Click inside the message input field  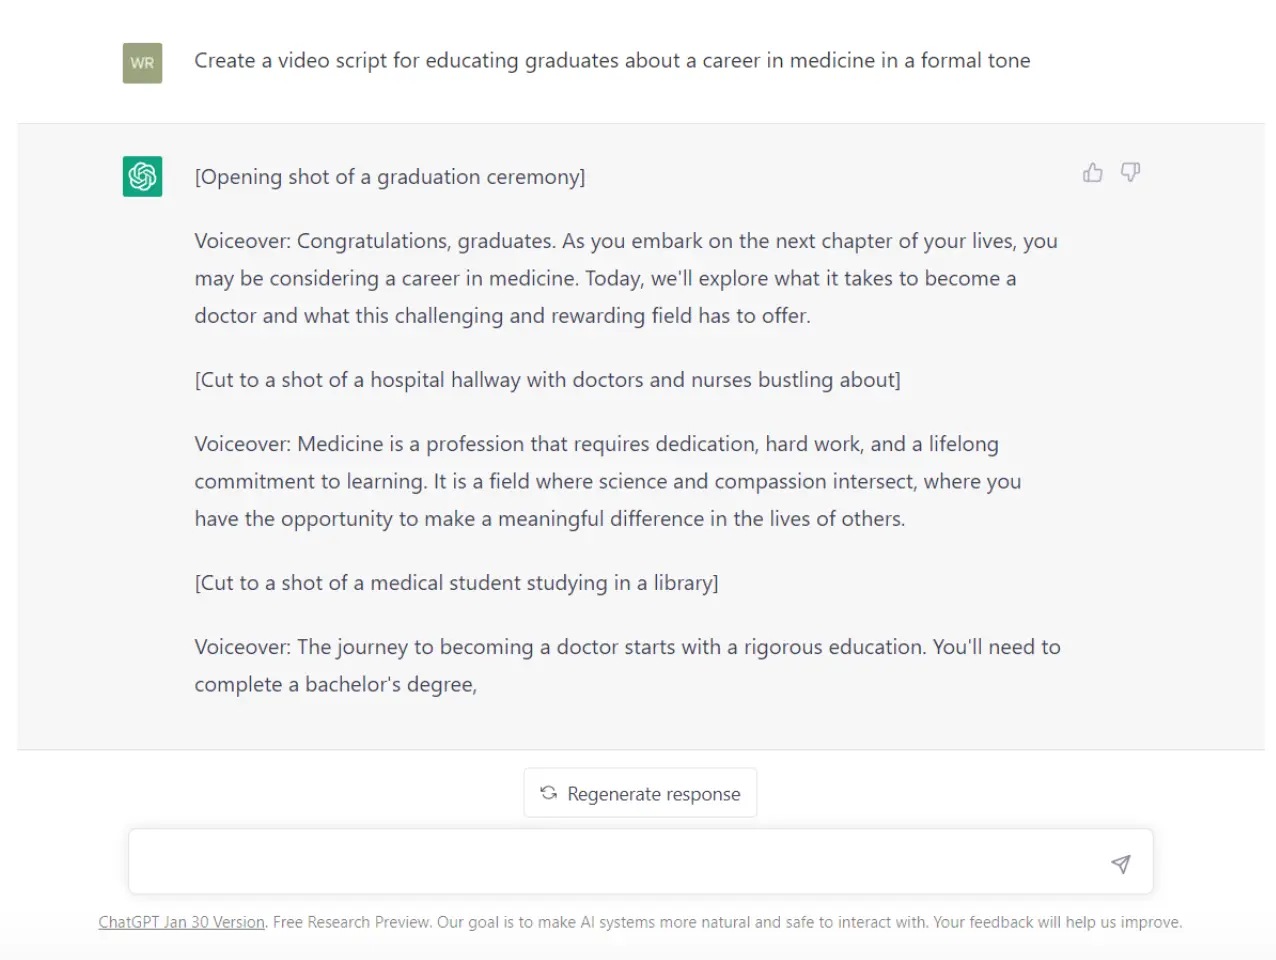(x=600, y=861)
